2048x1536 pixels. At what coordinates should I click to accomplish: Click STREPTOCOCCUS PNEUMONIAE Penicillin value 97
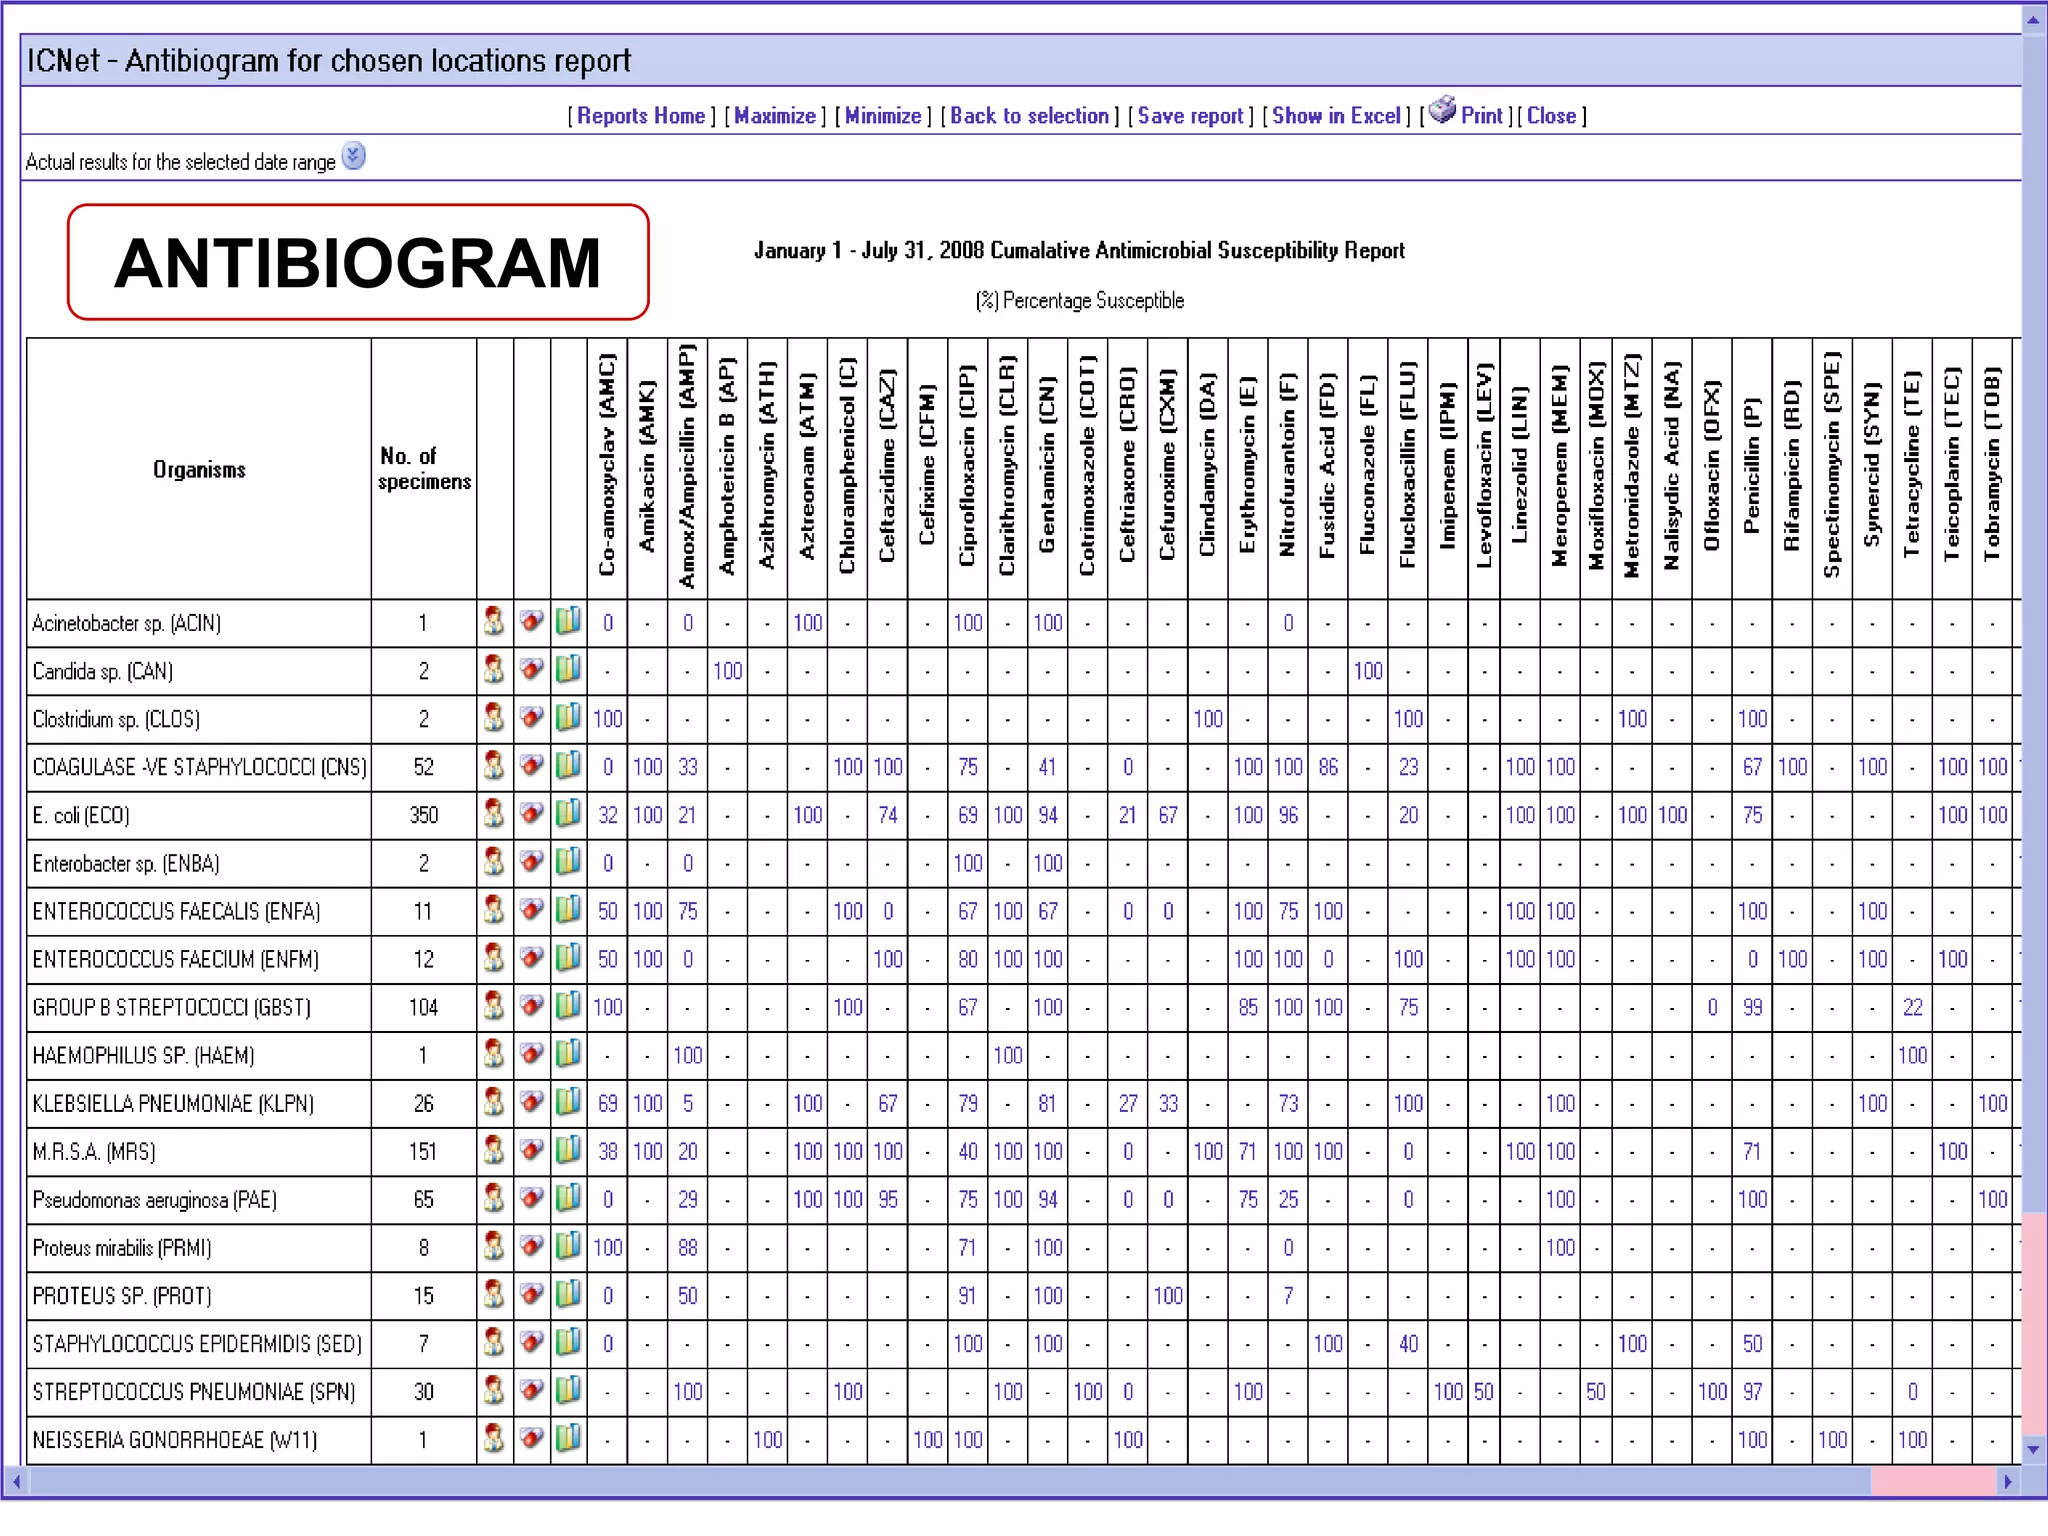click(x=1752, y=1391)
